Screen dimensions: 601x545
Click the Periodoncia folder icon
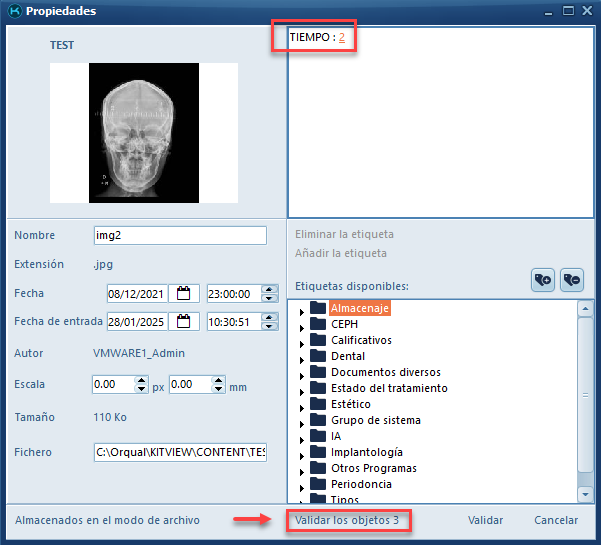[x=318, y=484]
